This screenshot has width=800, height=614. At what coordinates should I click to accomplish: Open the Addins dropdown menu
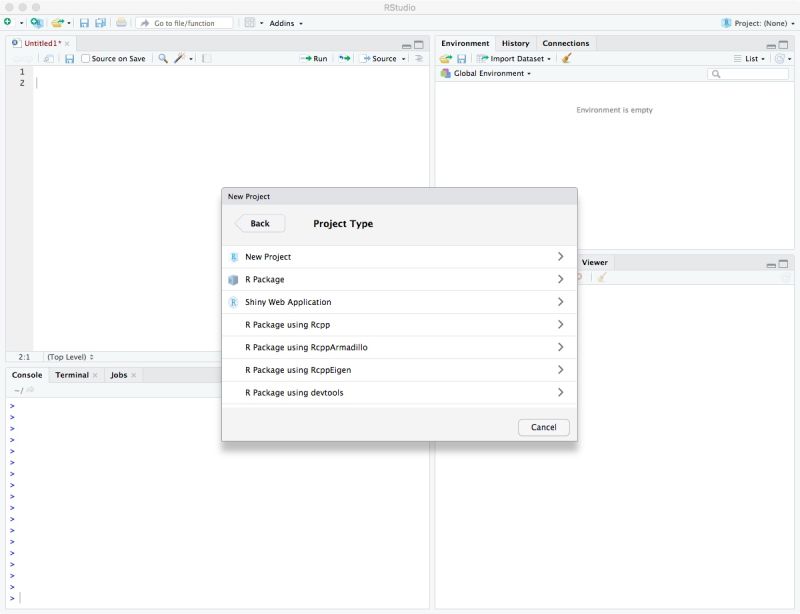(x=286, y=23)
